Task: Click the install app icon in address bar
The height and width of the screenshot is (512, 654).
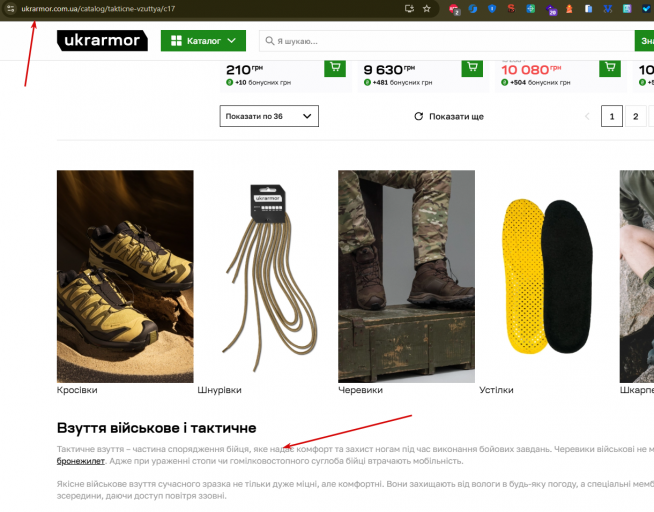Action: point(409,8)
